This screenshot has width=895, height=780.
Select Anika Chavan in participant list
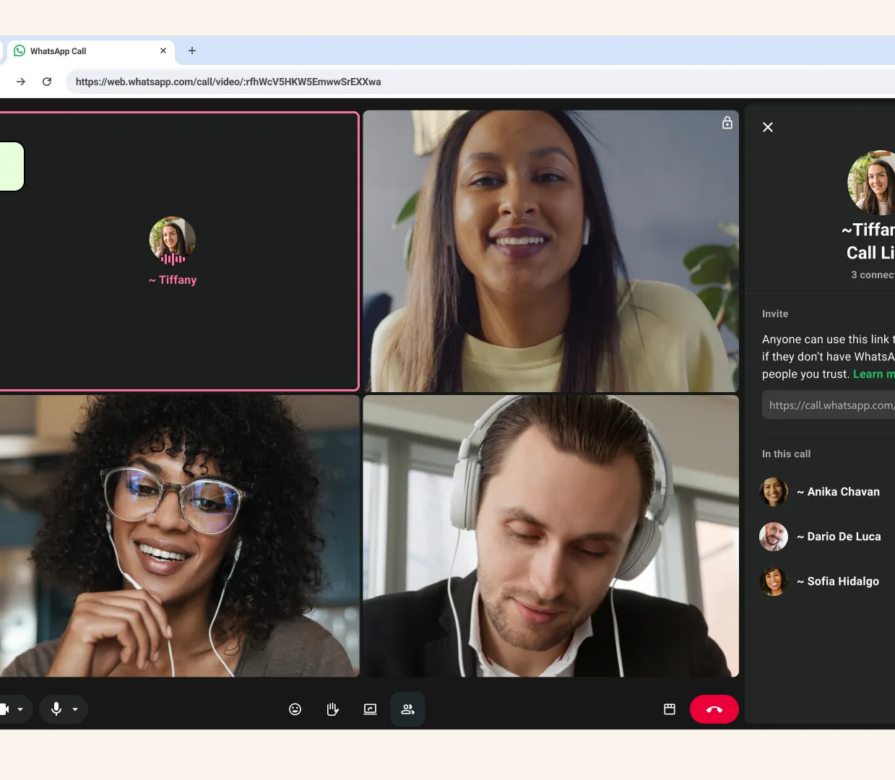point(827,492)
